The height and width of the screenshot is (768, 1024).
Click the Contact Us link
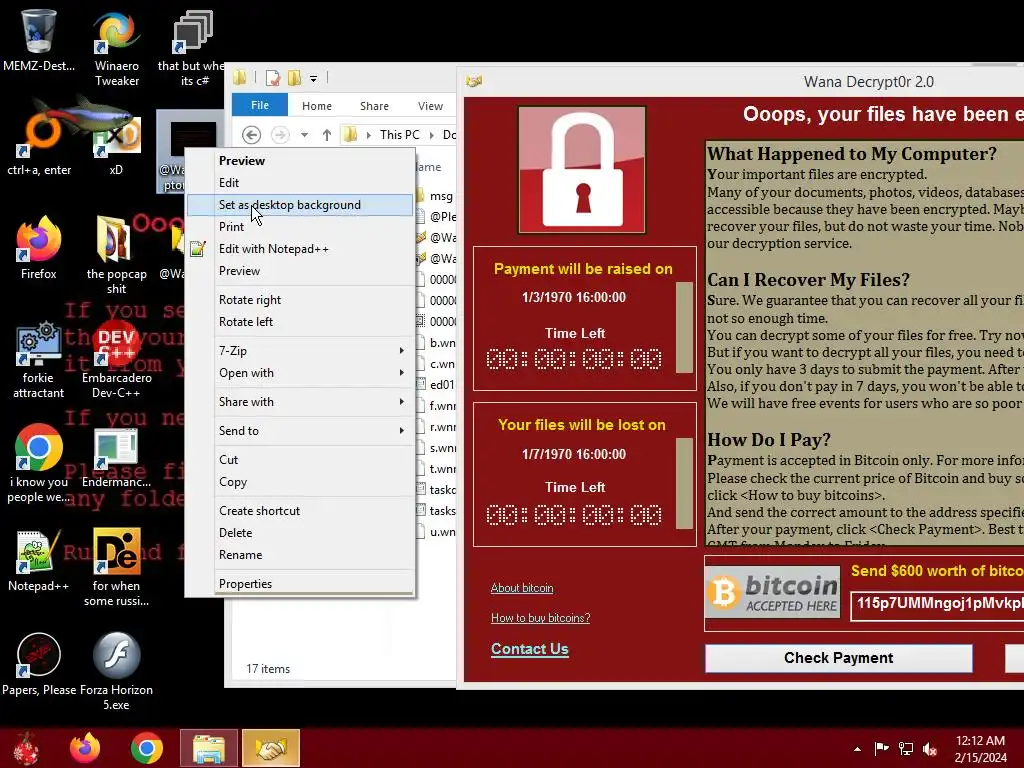(x=530, y=649)
